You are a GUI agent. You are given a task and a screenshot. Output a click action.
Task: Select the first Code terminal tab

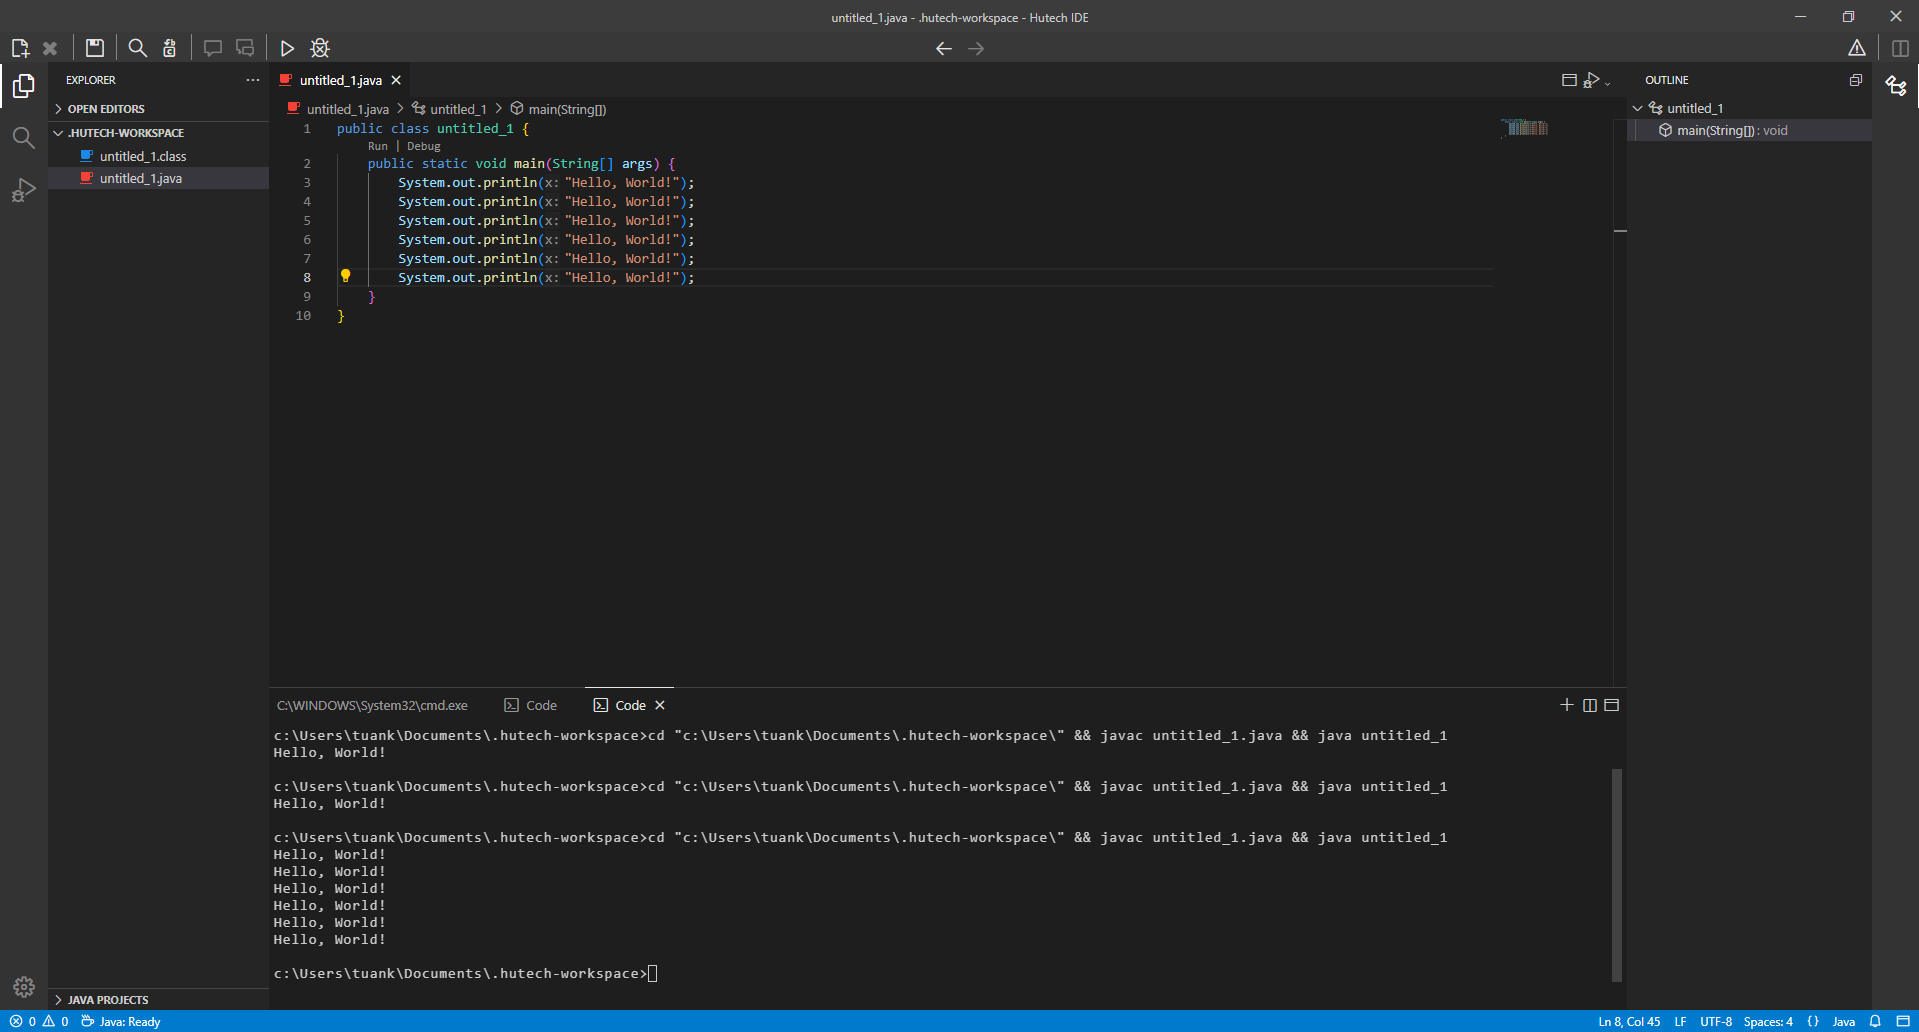tap(531, 705)
